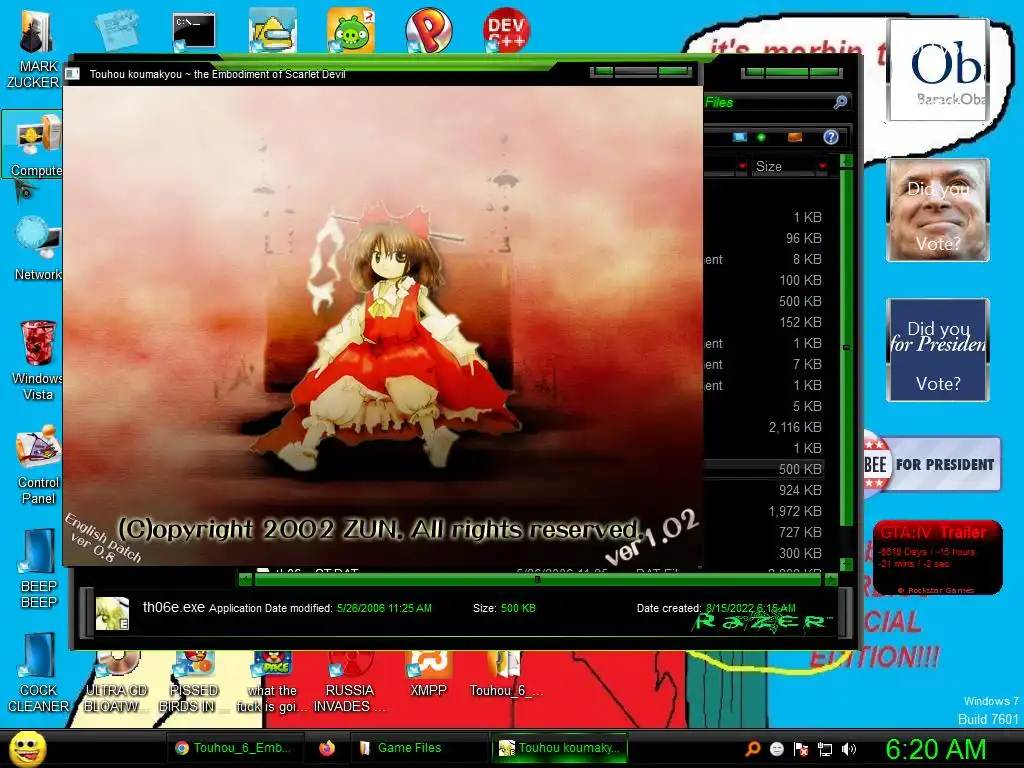The image size is (1024, 768).
Task: Click the green horizontal scrollbar thumb
Action: (x=538, y=579)
